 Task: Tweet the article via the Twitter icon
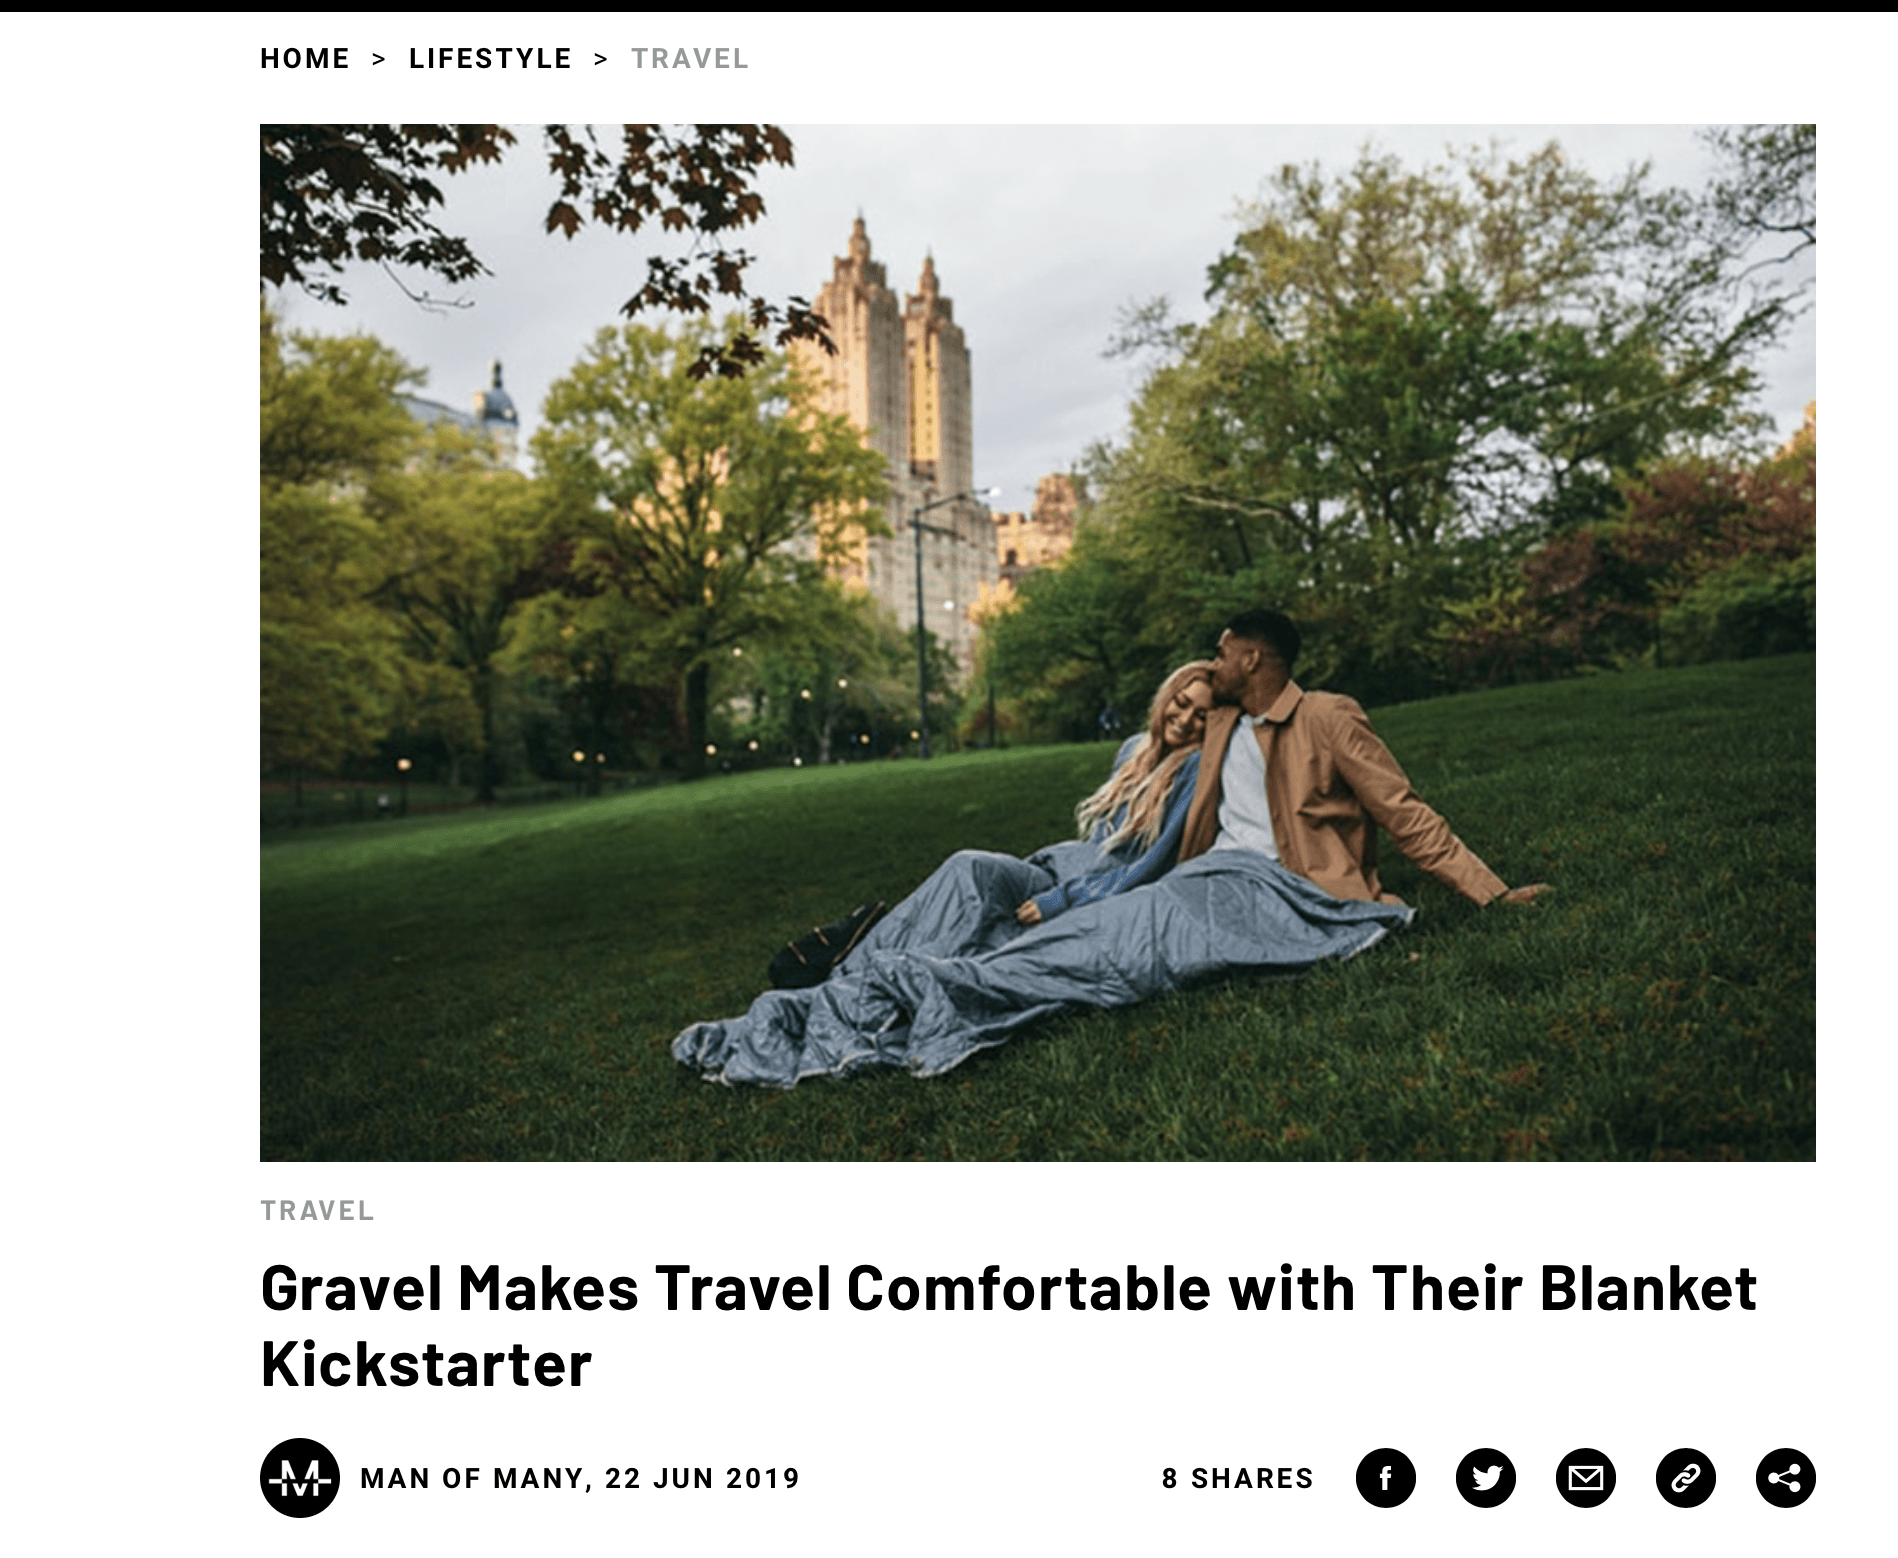click(x=1485, y=1477)
